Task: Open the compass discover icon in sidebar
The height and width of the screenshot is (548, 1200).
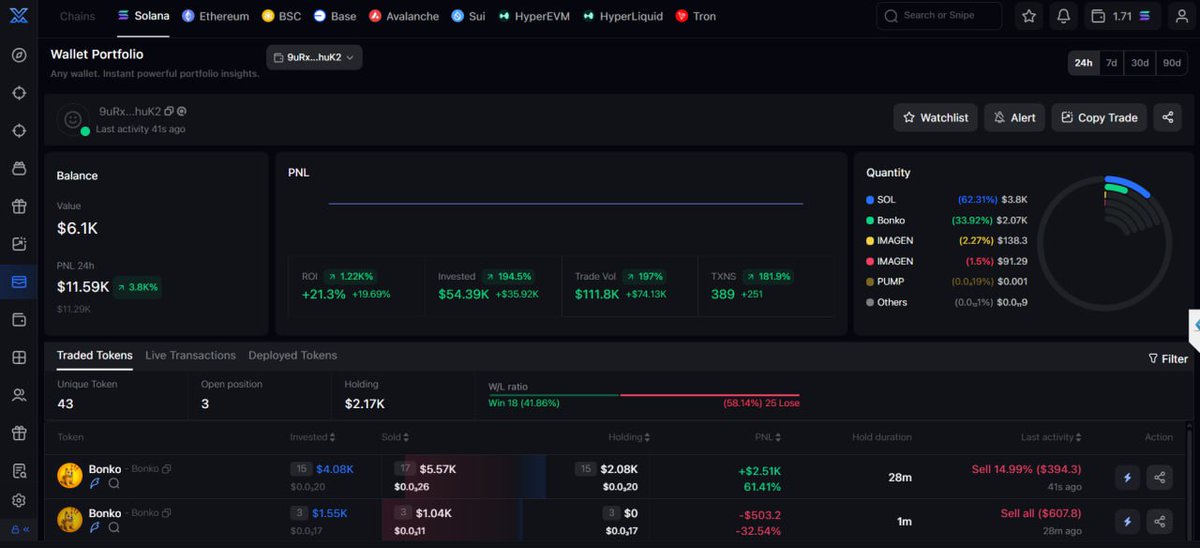Action: click(x=19, y=54)
